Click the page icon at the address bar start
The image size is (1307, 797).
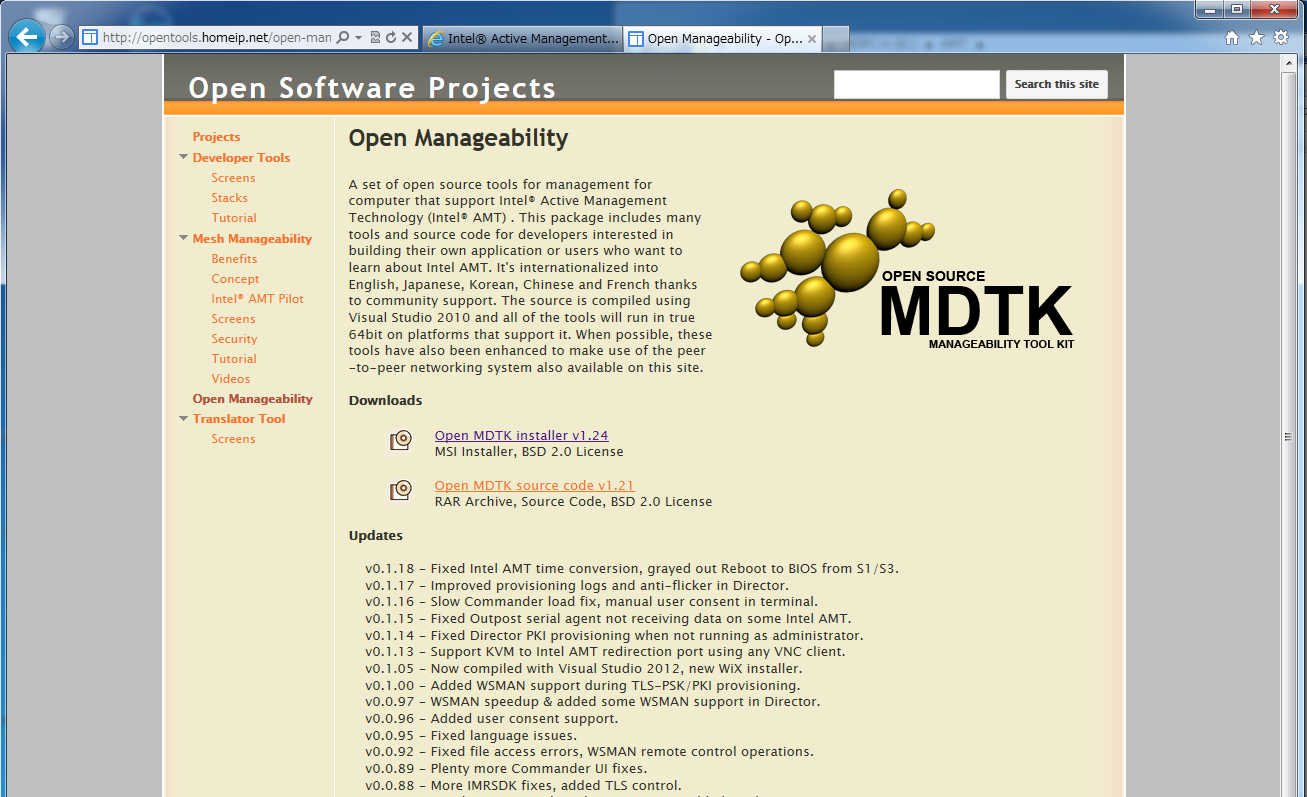[x=90, y=38]
